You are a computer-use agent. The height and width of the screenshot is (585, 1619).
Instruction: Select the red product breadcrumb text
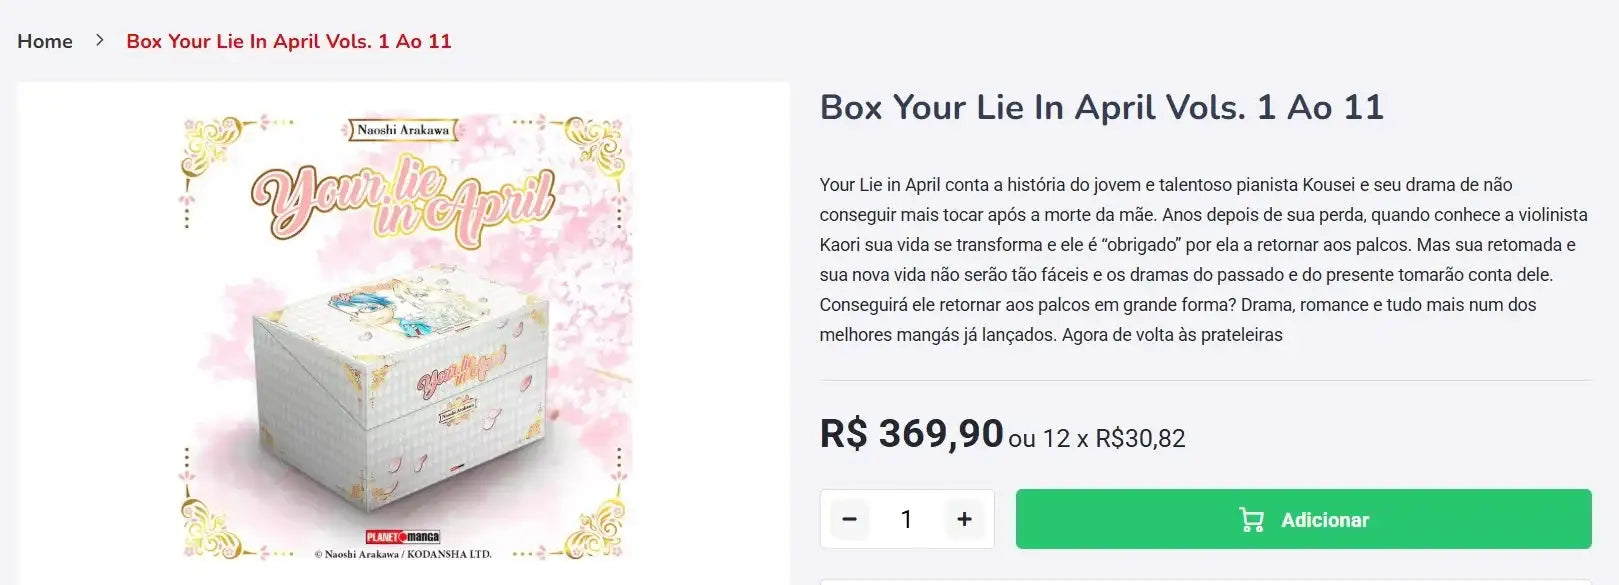pos(288,41)
